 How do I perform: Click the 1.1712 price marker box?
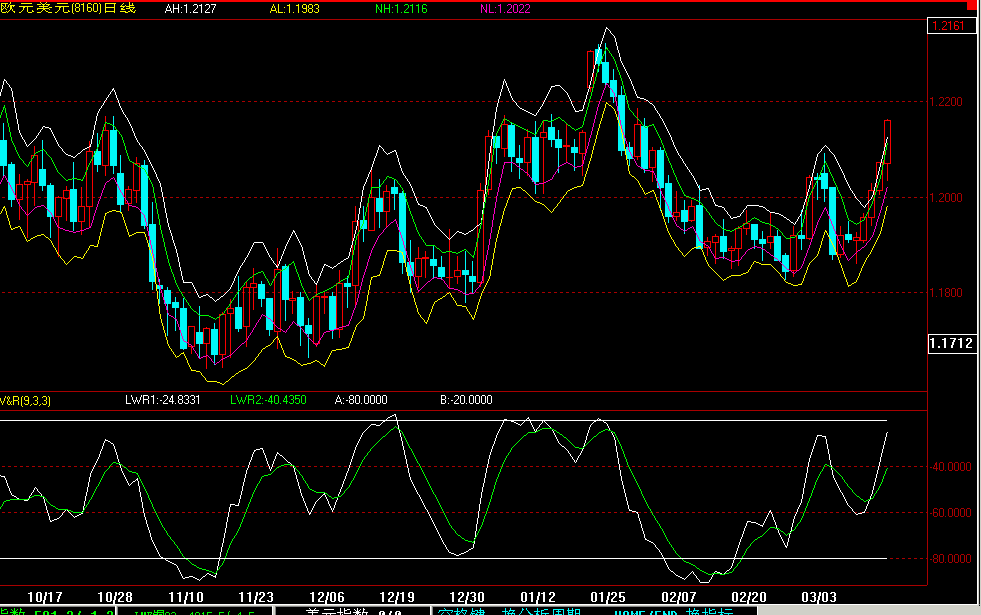(951, 343)
